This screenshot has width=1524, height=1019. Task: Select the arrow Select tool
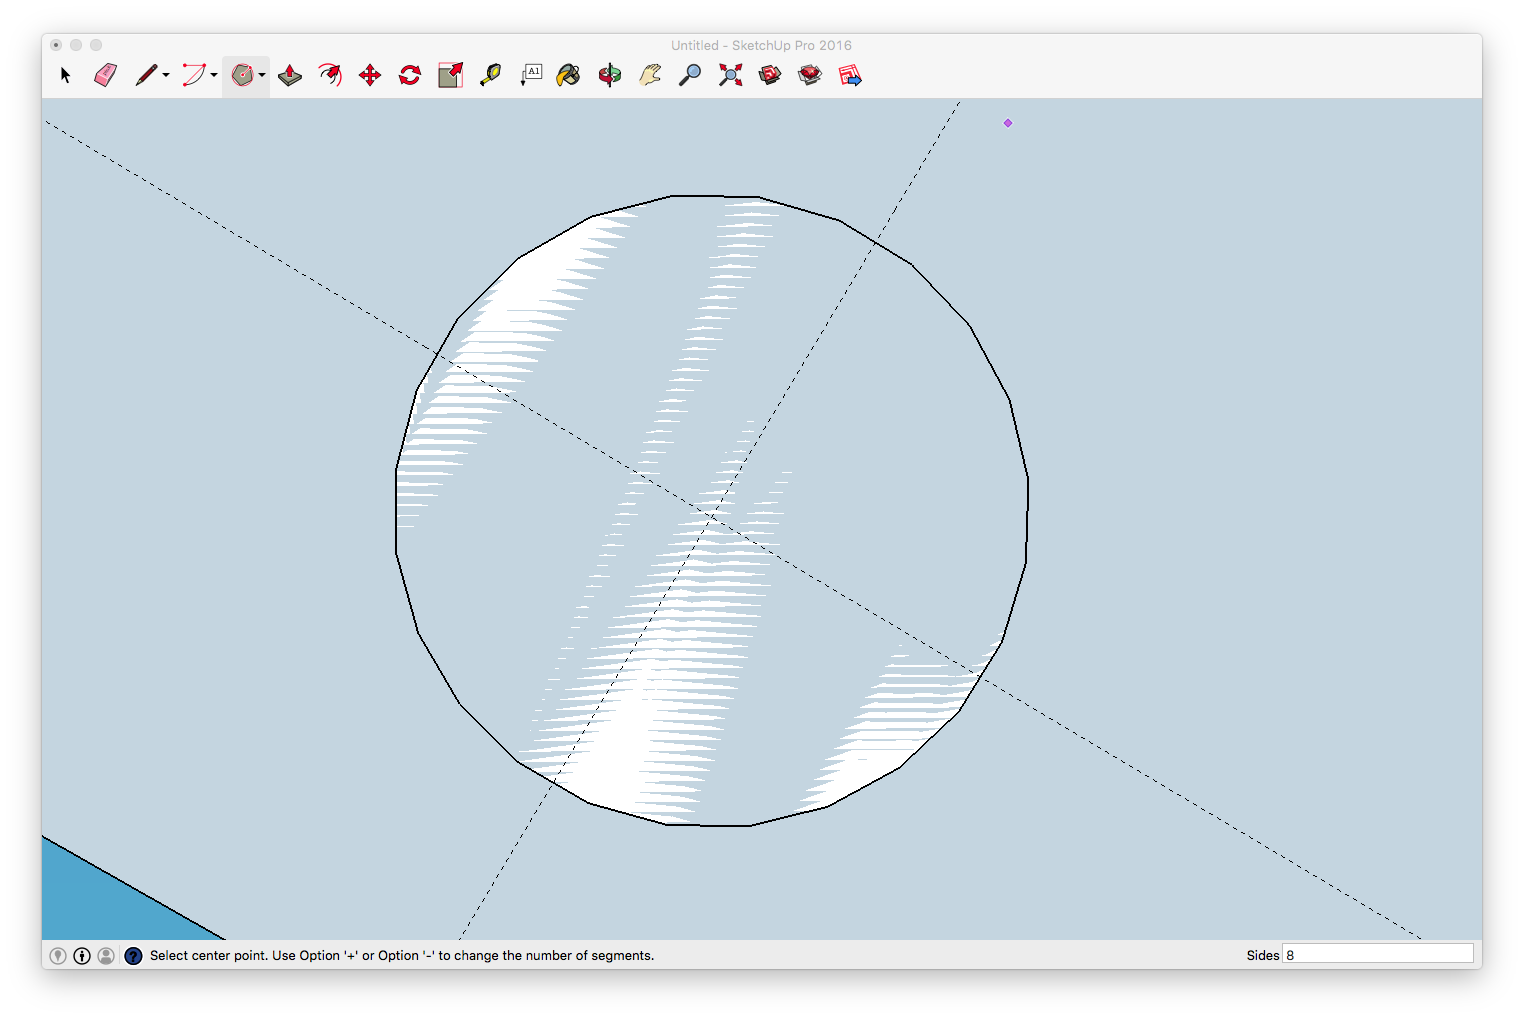66,75
